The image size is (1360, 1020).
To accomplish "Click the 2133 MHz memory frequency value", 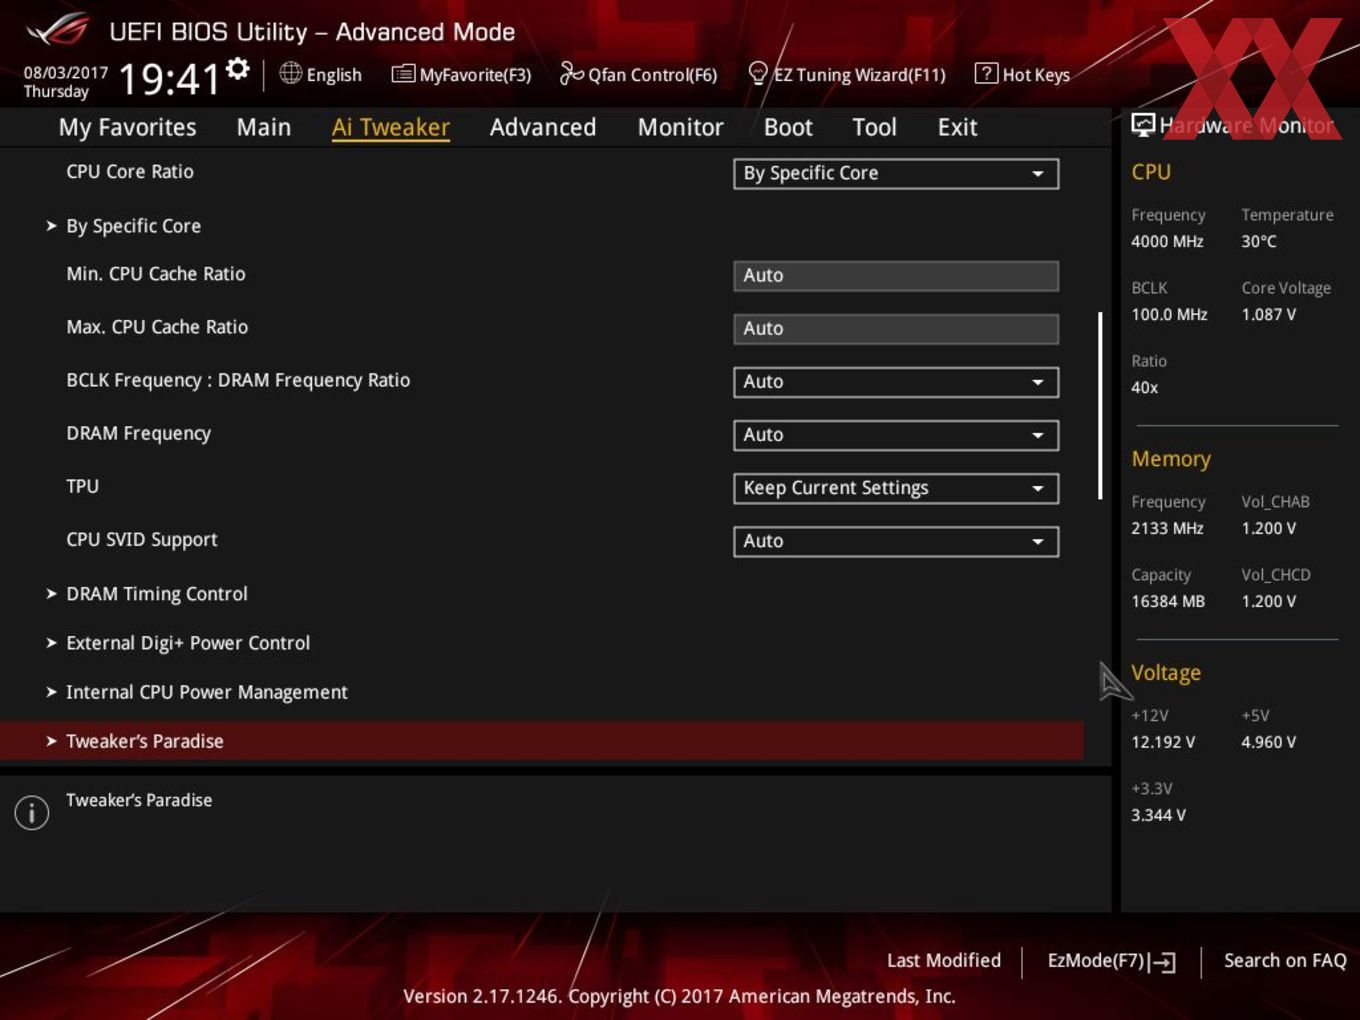I will (1167, 528).
